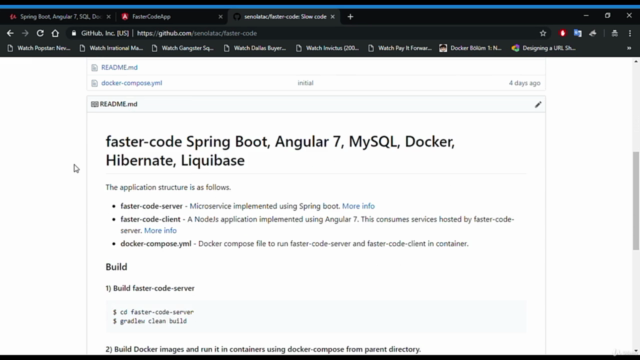Click the bold 'docker-compose.yml' list item text
Image resolution: width=640 pixels, height=360 pixels.
tap(156, 244)
